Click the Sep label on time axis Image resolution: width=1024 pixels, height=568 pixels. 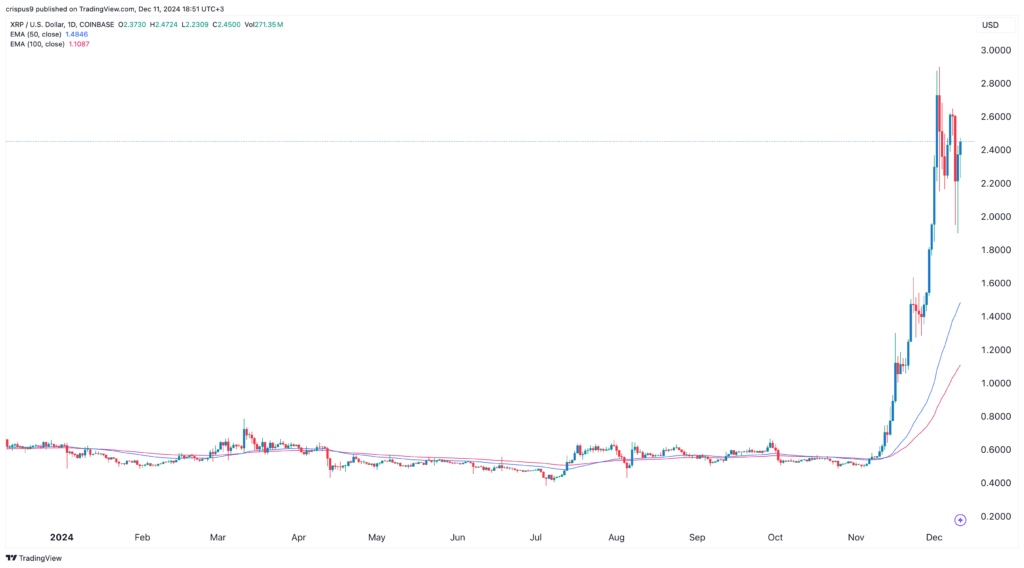pos(697,537)
